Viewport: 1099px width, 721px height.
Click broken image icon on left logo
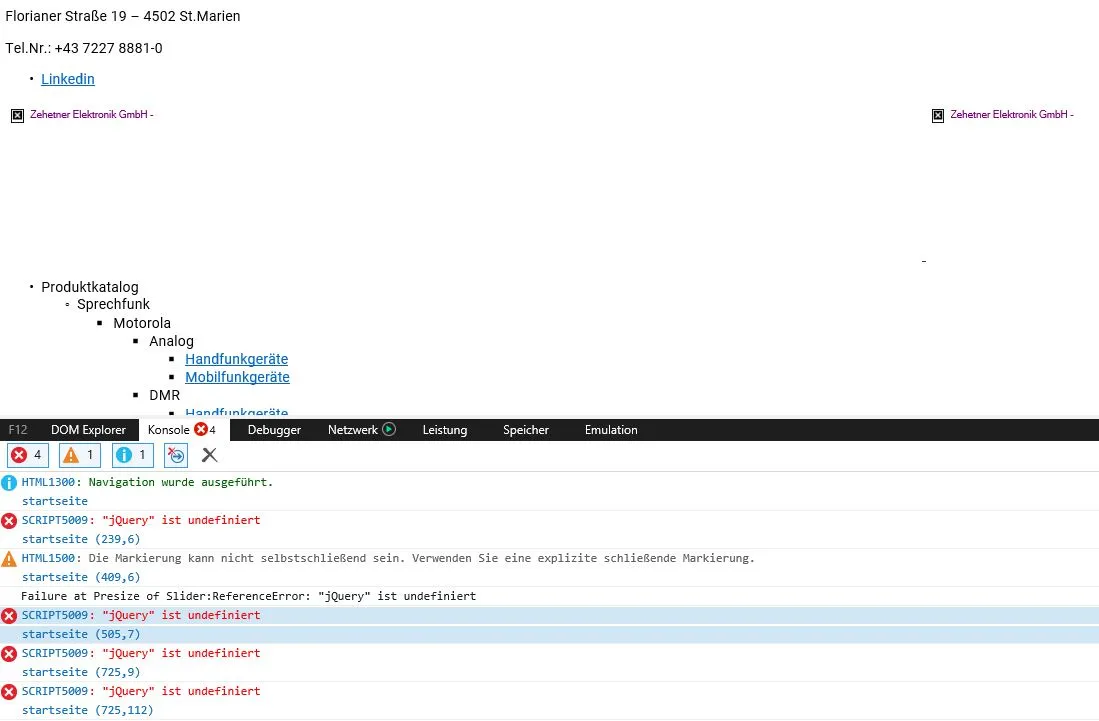[18, 116]
